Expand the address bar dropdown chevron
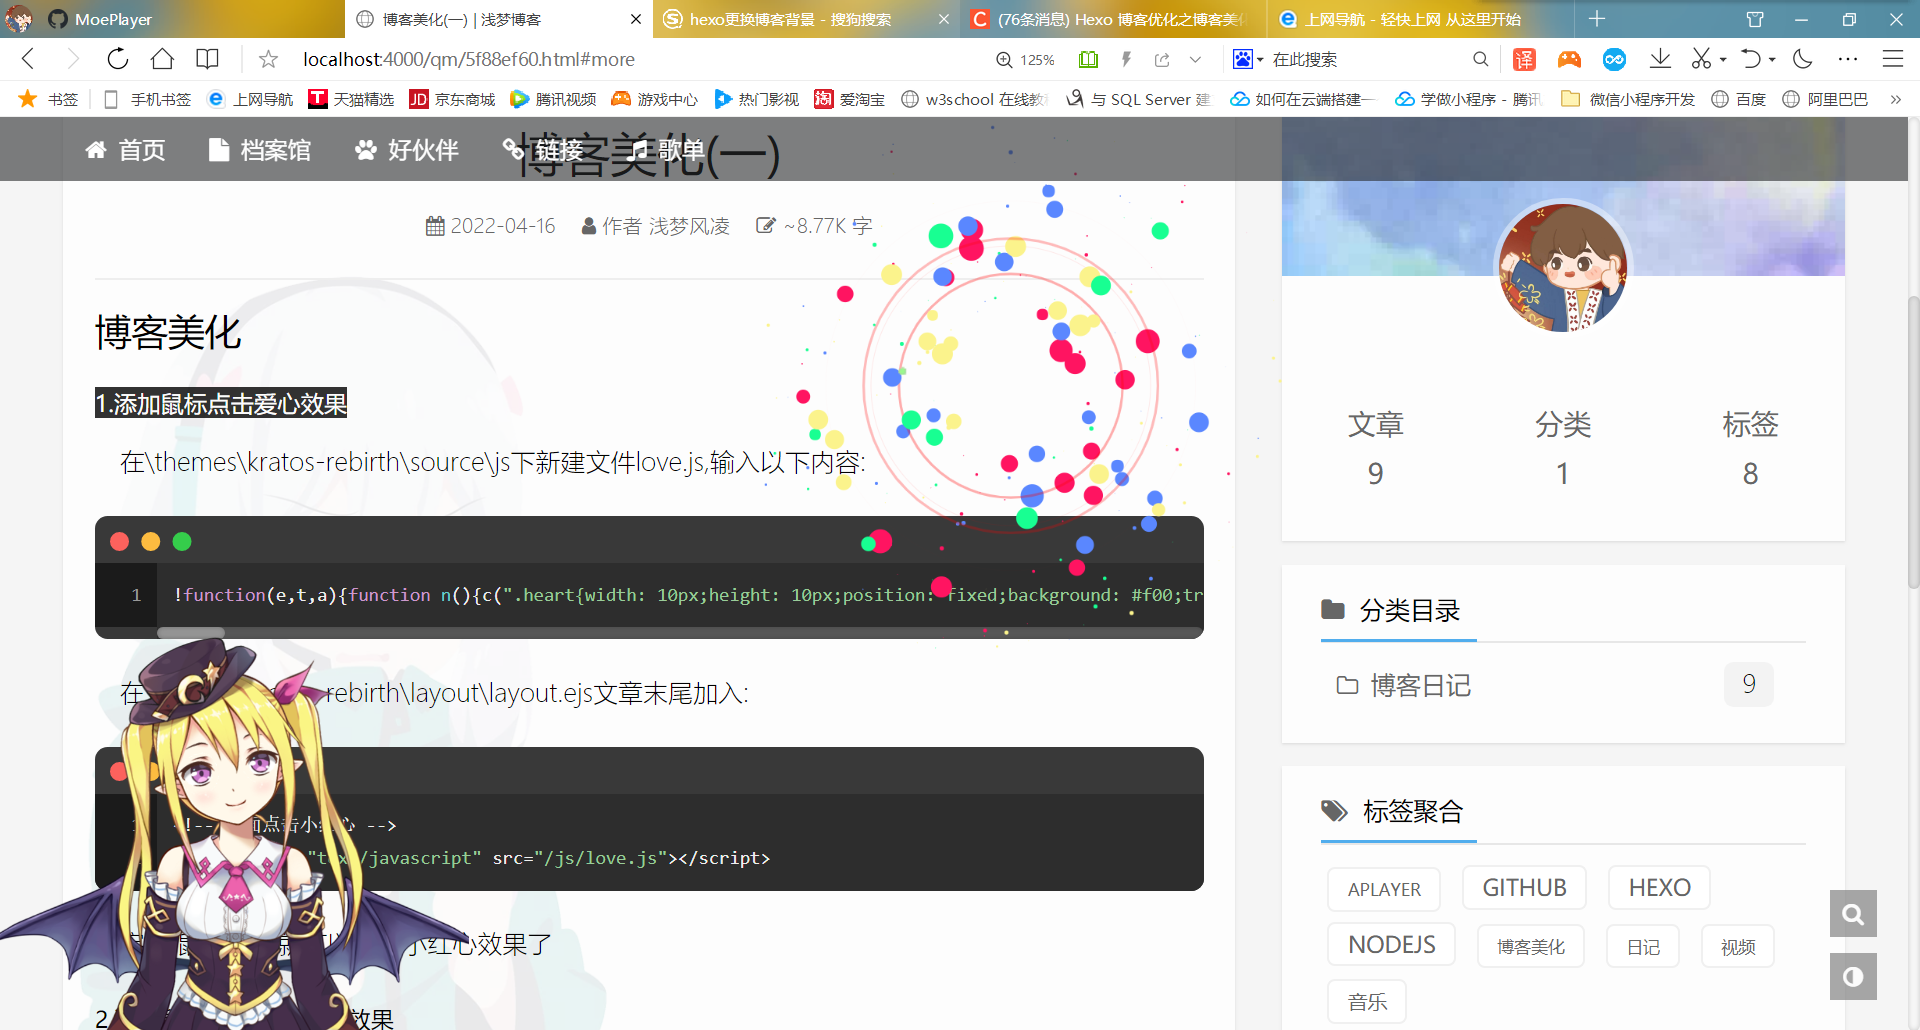Viewport: 1920px width, 1030px height. pyautogui.click(x=1195, y=60)
